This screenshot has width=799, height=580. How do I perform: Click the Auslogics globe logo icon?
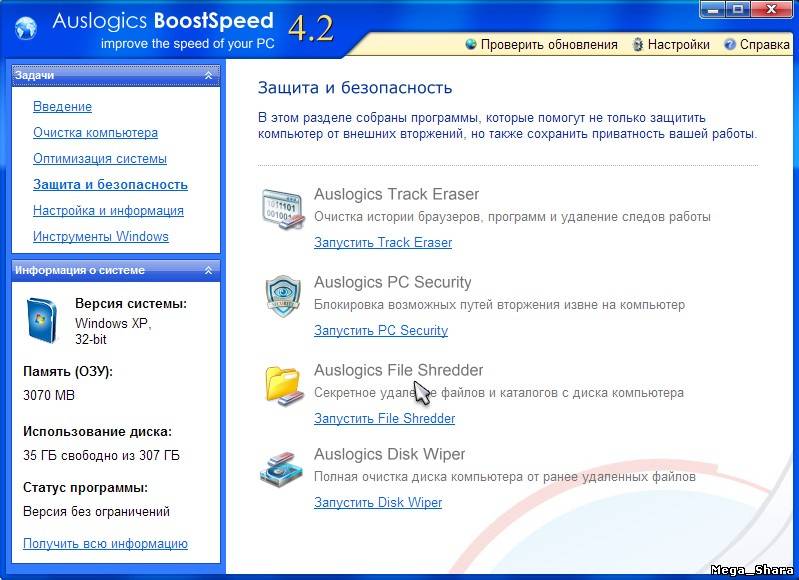(25, 28)
